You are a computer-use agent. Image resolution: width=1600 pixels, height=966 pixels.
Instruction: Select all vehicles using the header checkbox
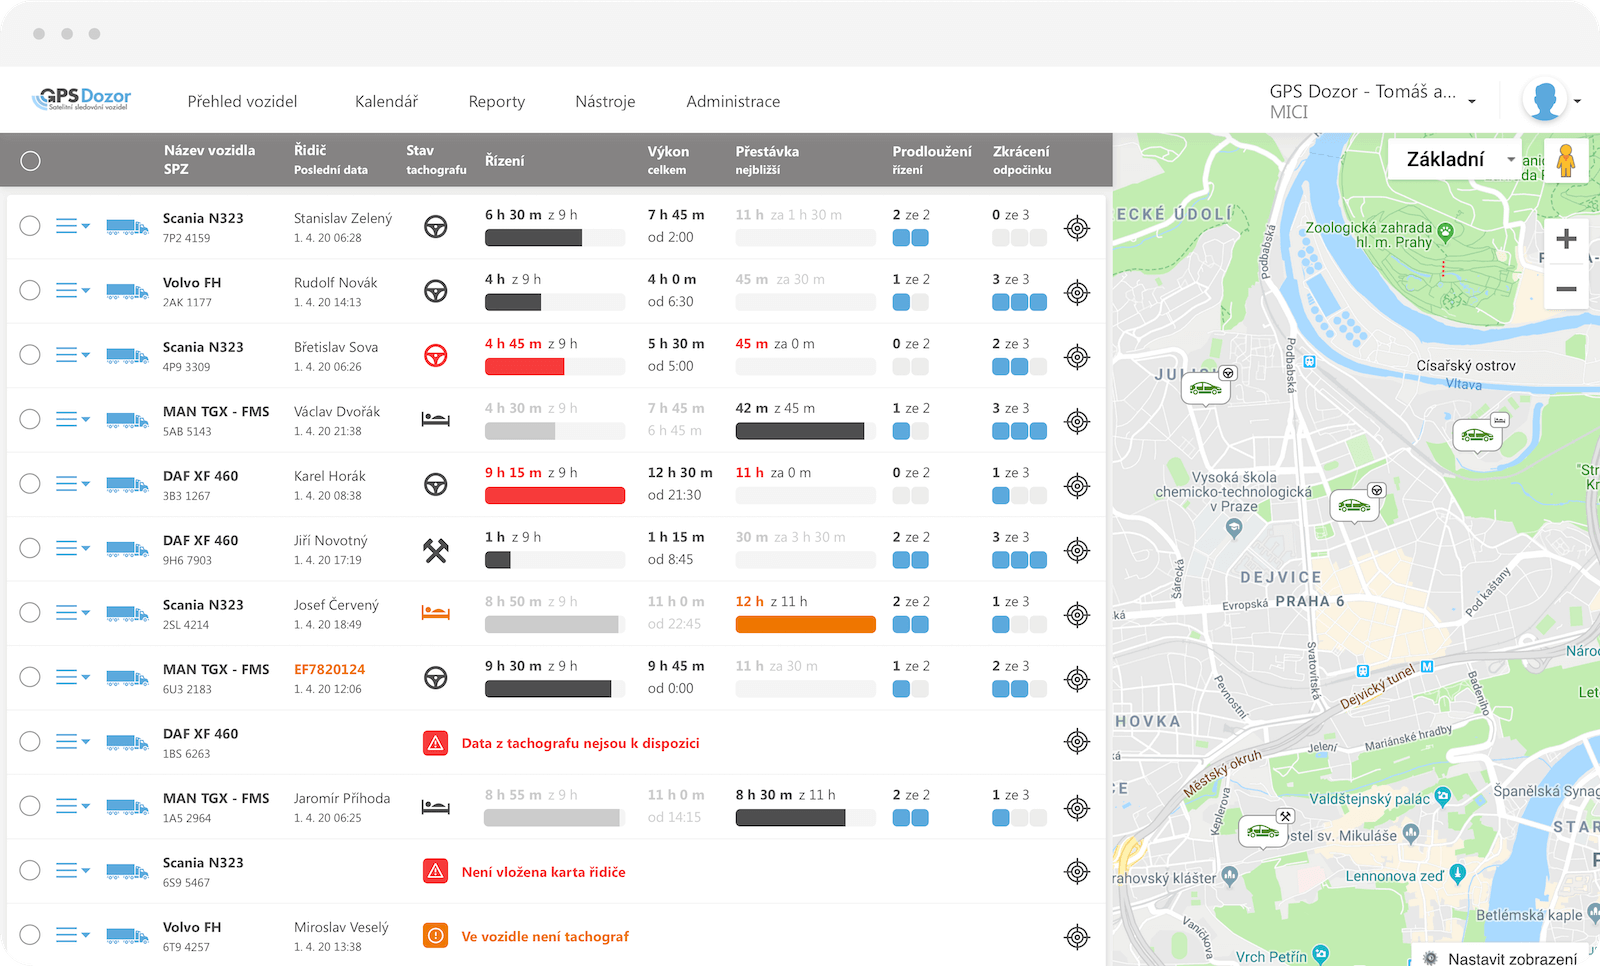31,161
